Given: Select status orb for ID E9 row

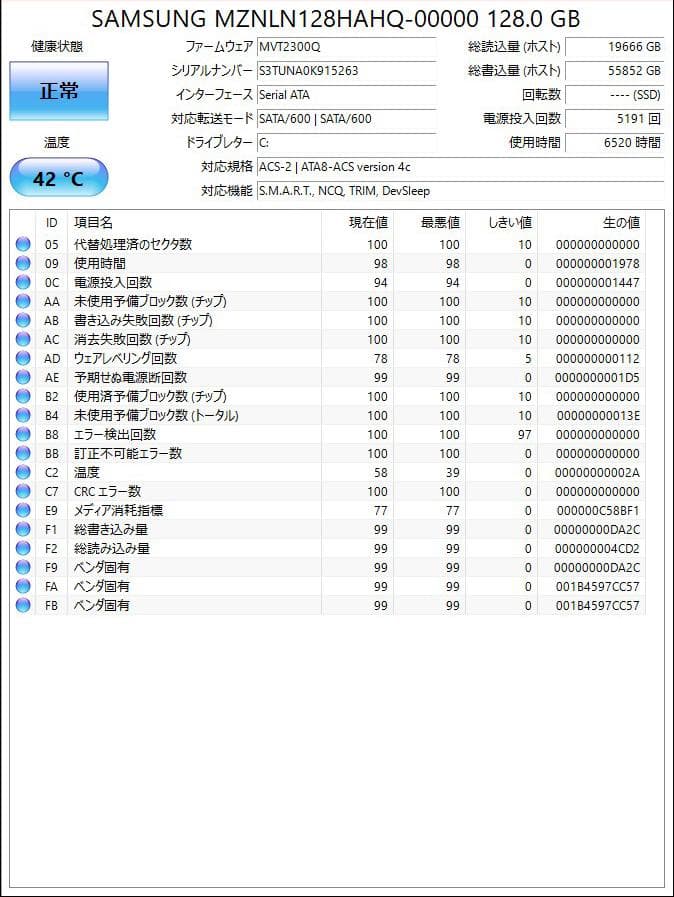Looking at the screenshot, I should pyautogui.click(x=23, y=510).
